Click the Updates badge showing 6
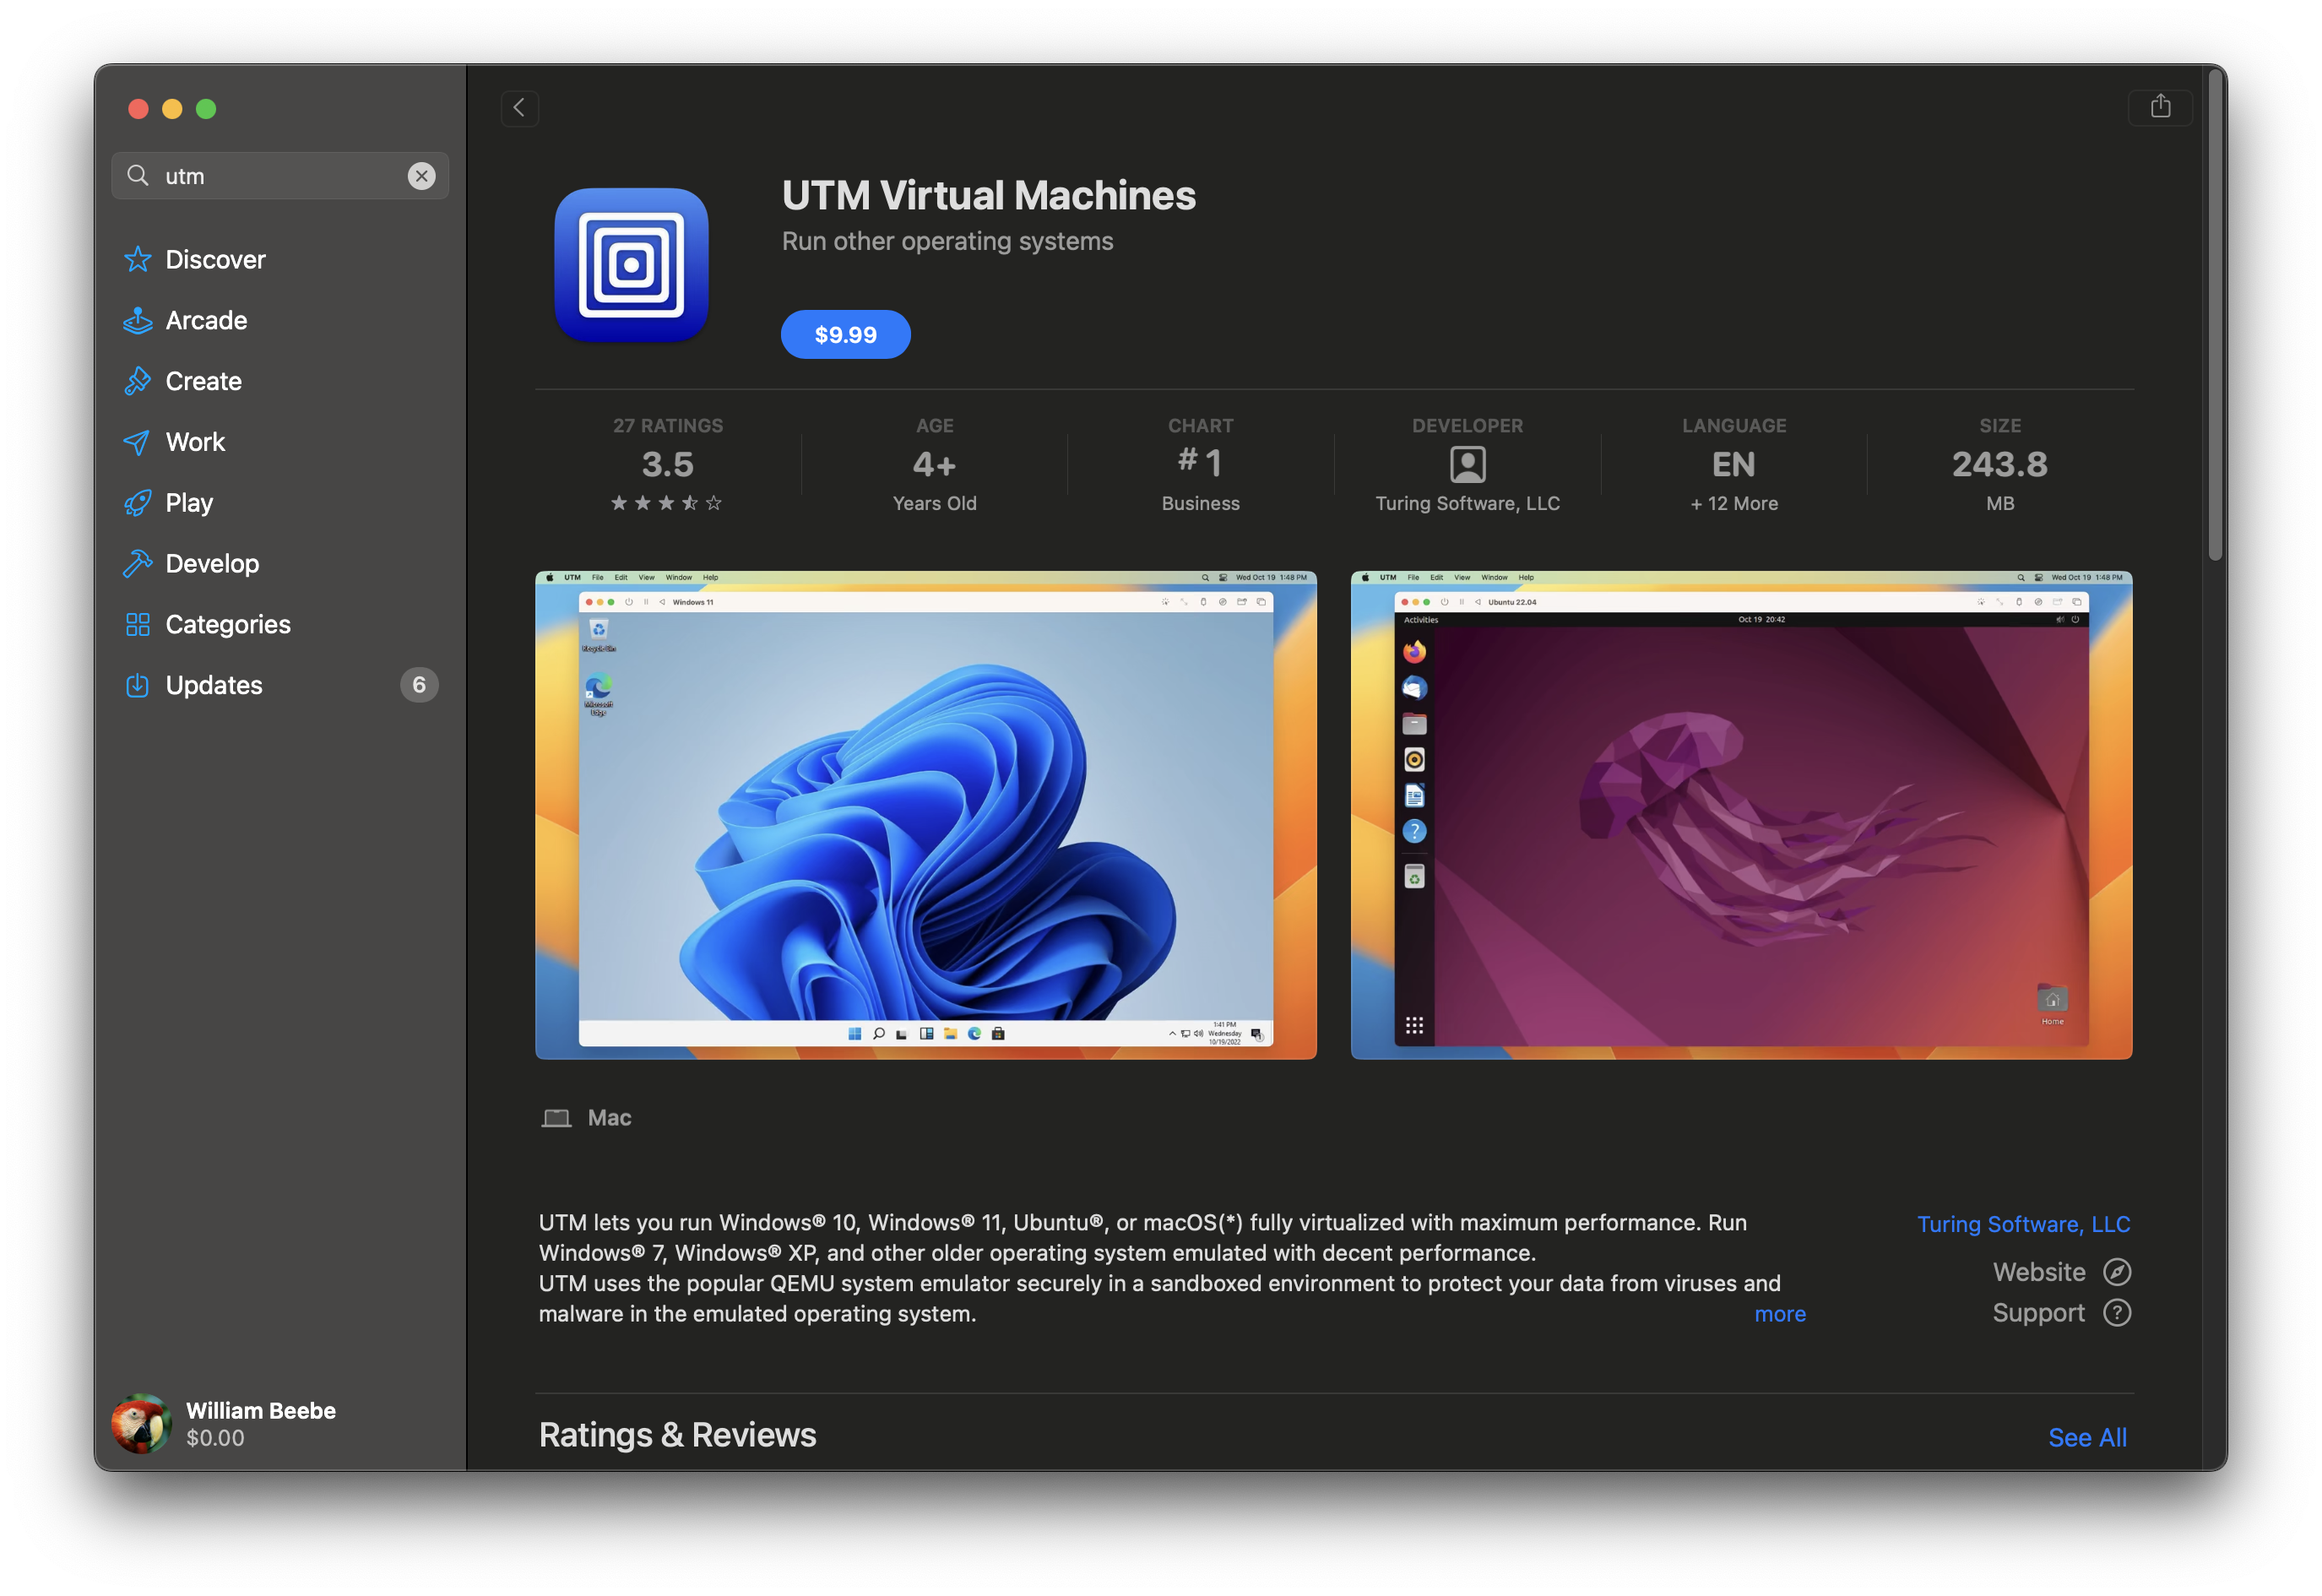 419,685
